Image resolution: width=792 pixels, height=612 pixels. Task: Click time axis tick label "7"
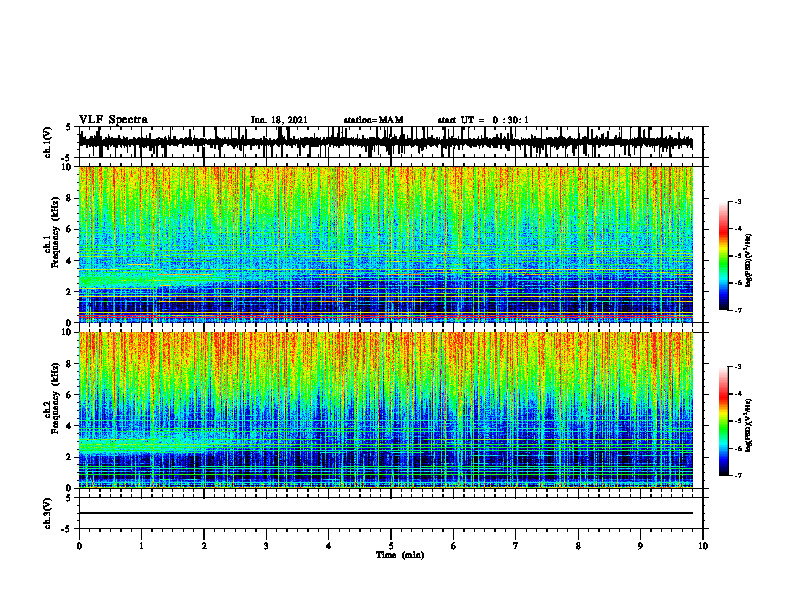[x=516, y=546]
